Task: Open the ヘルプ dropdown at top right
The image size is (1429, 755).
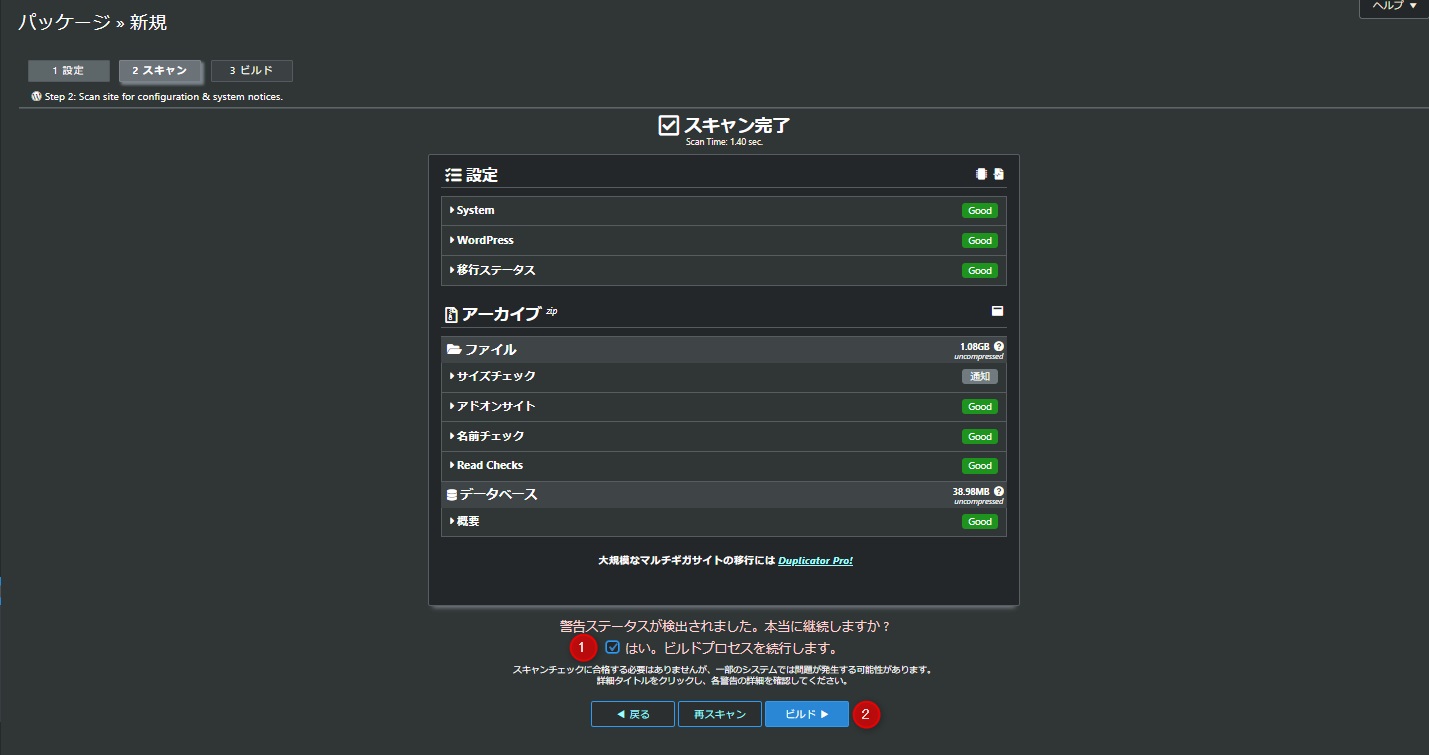Action: (1393, 6)
